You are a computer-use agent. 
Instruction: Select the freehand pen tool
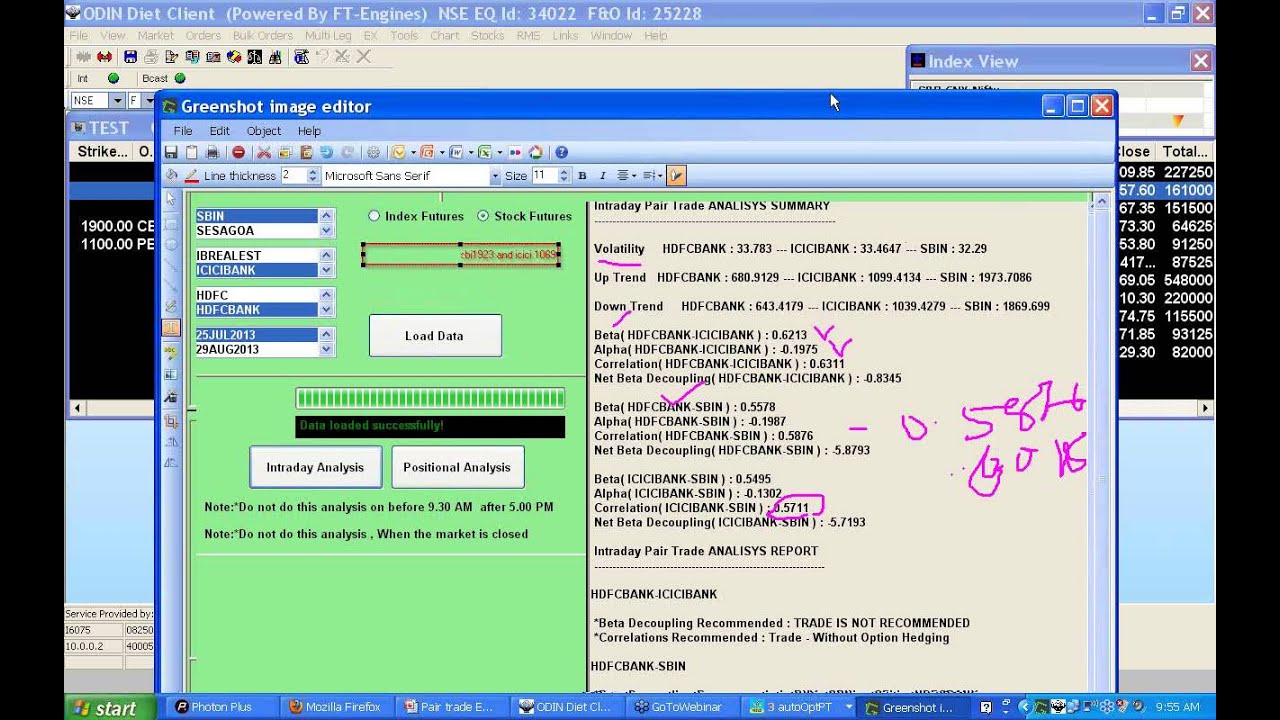pyautogui.click(x=171, y=306)
